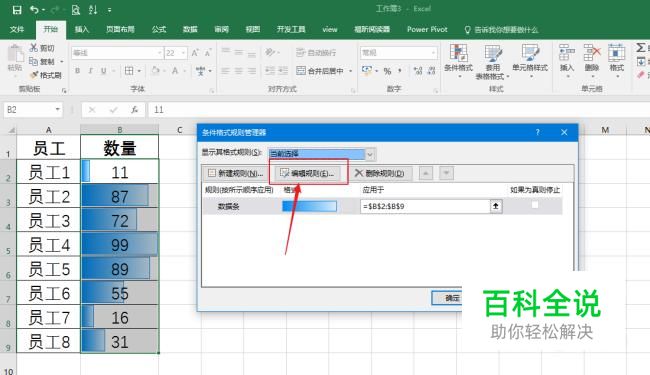Click the Insert Function fx icon
This screenshot has width=650, height=375.
[x=134, y=110]
